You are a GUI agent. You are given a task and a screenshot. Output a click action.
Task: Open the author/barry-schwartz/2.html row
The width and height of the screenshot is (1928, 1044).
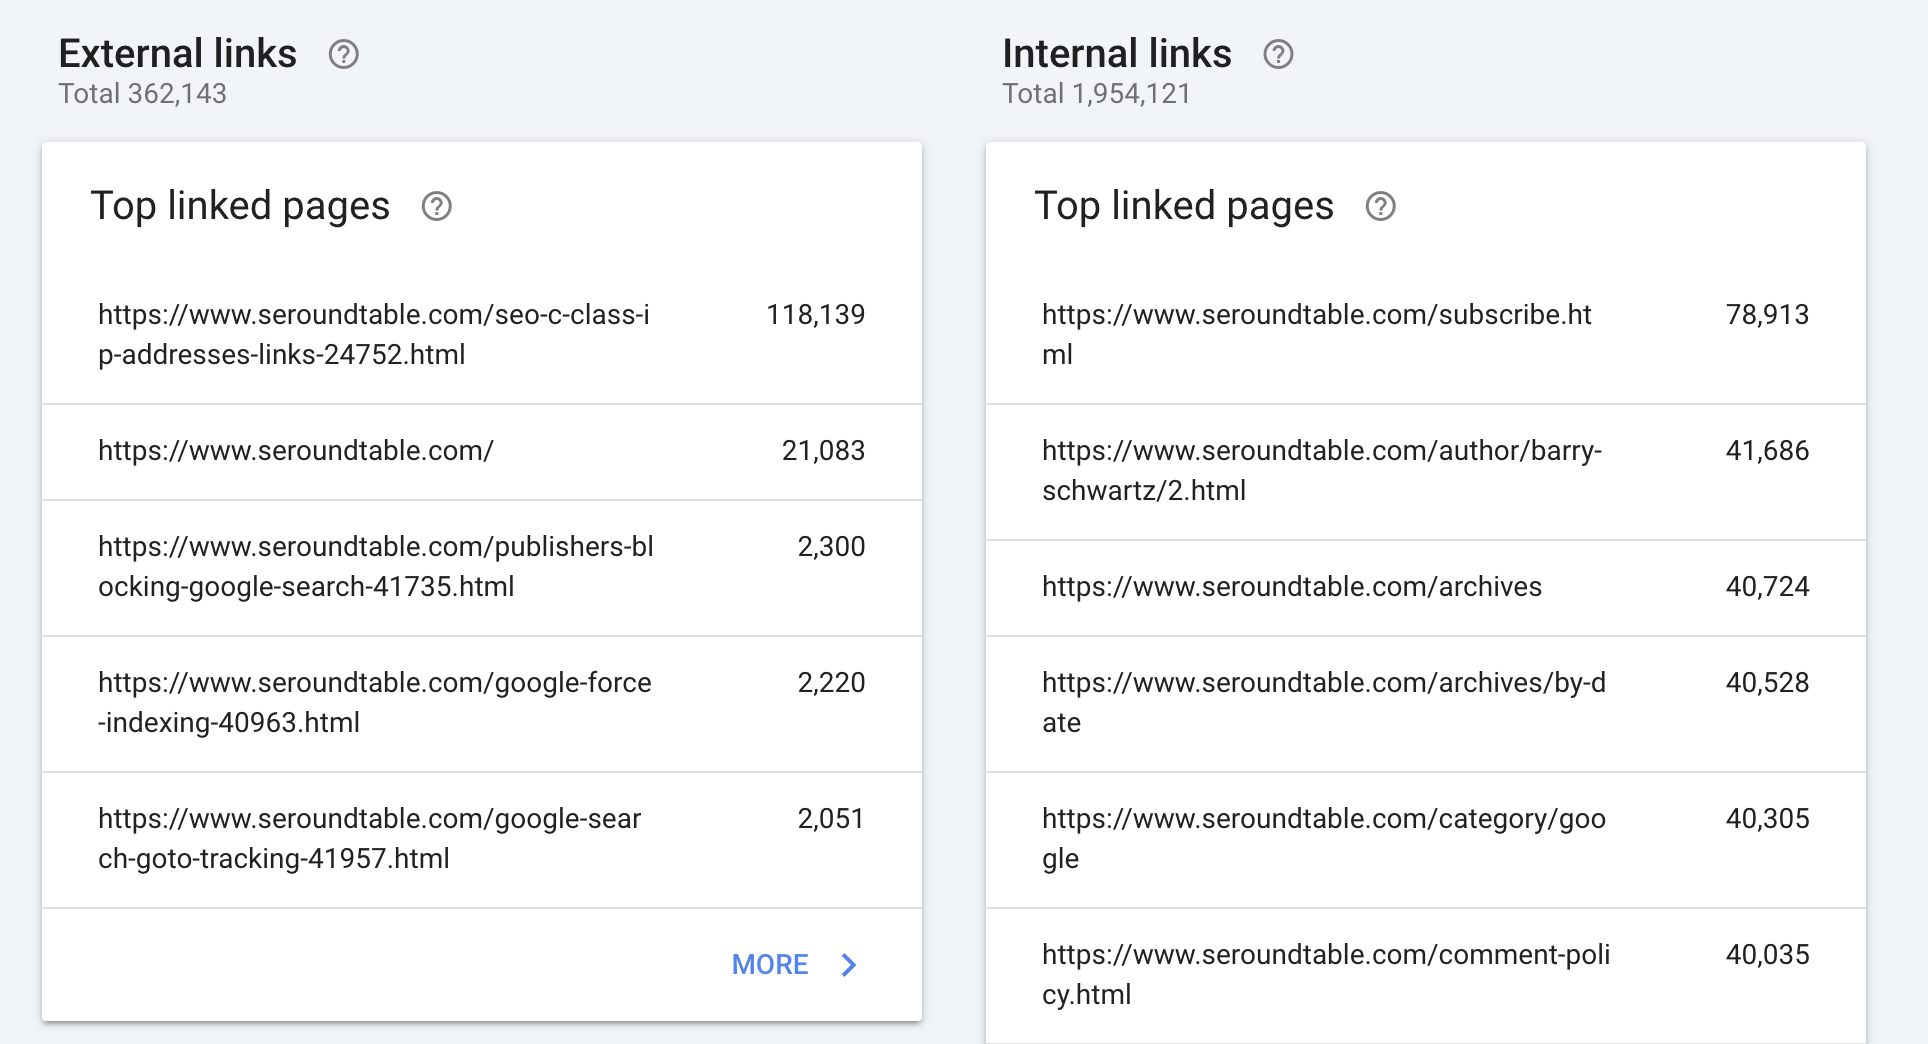tap(1426, 472)
